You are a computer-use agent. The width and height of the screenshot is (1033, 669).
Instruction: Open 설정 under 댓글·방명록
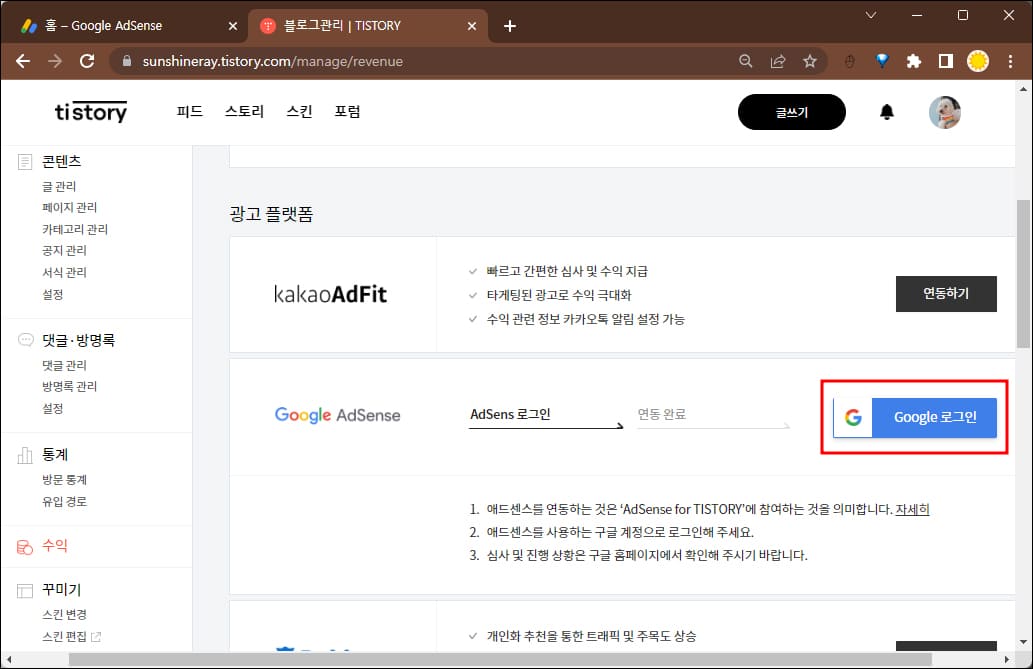53,409
